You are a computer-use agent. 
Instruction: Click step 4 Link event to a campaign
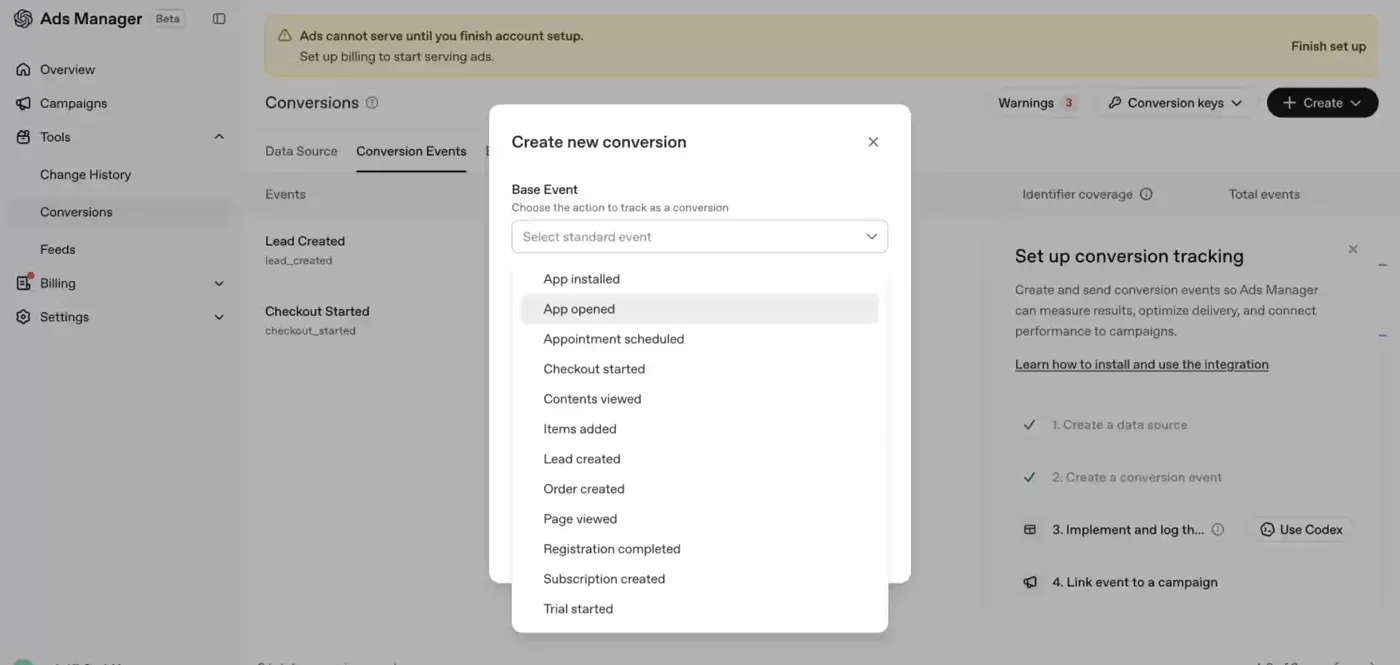[x=1134, y=582]
